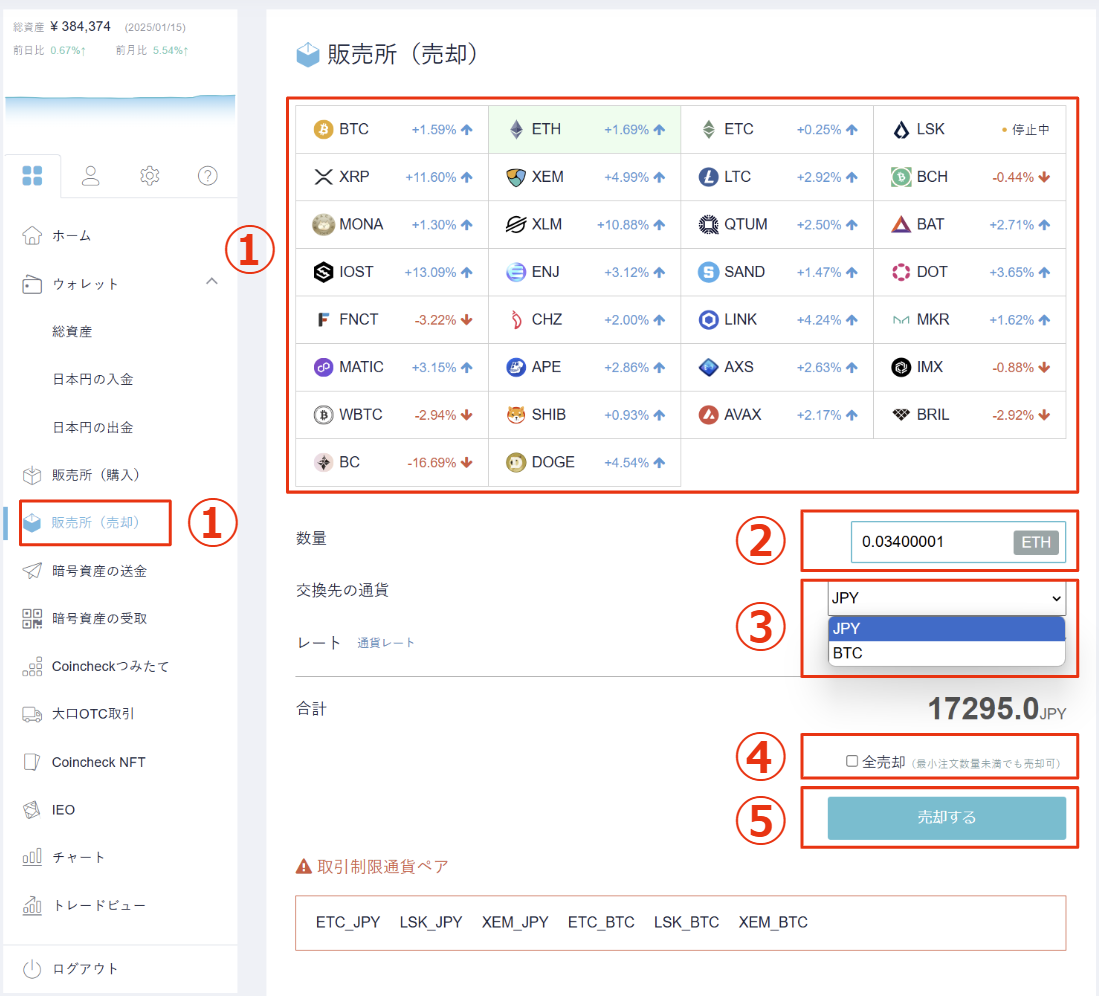
Task: Select the IMX coin icon
Action: coord(901,367)
